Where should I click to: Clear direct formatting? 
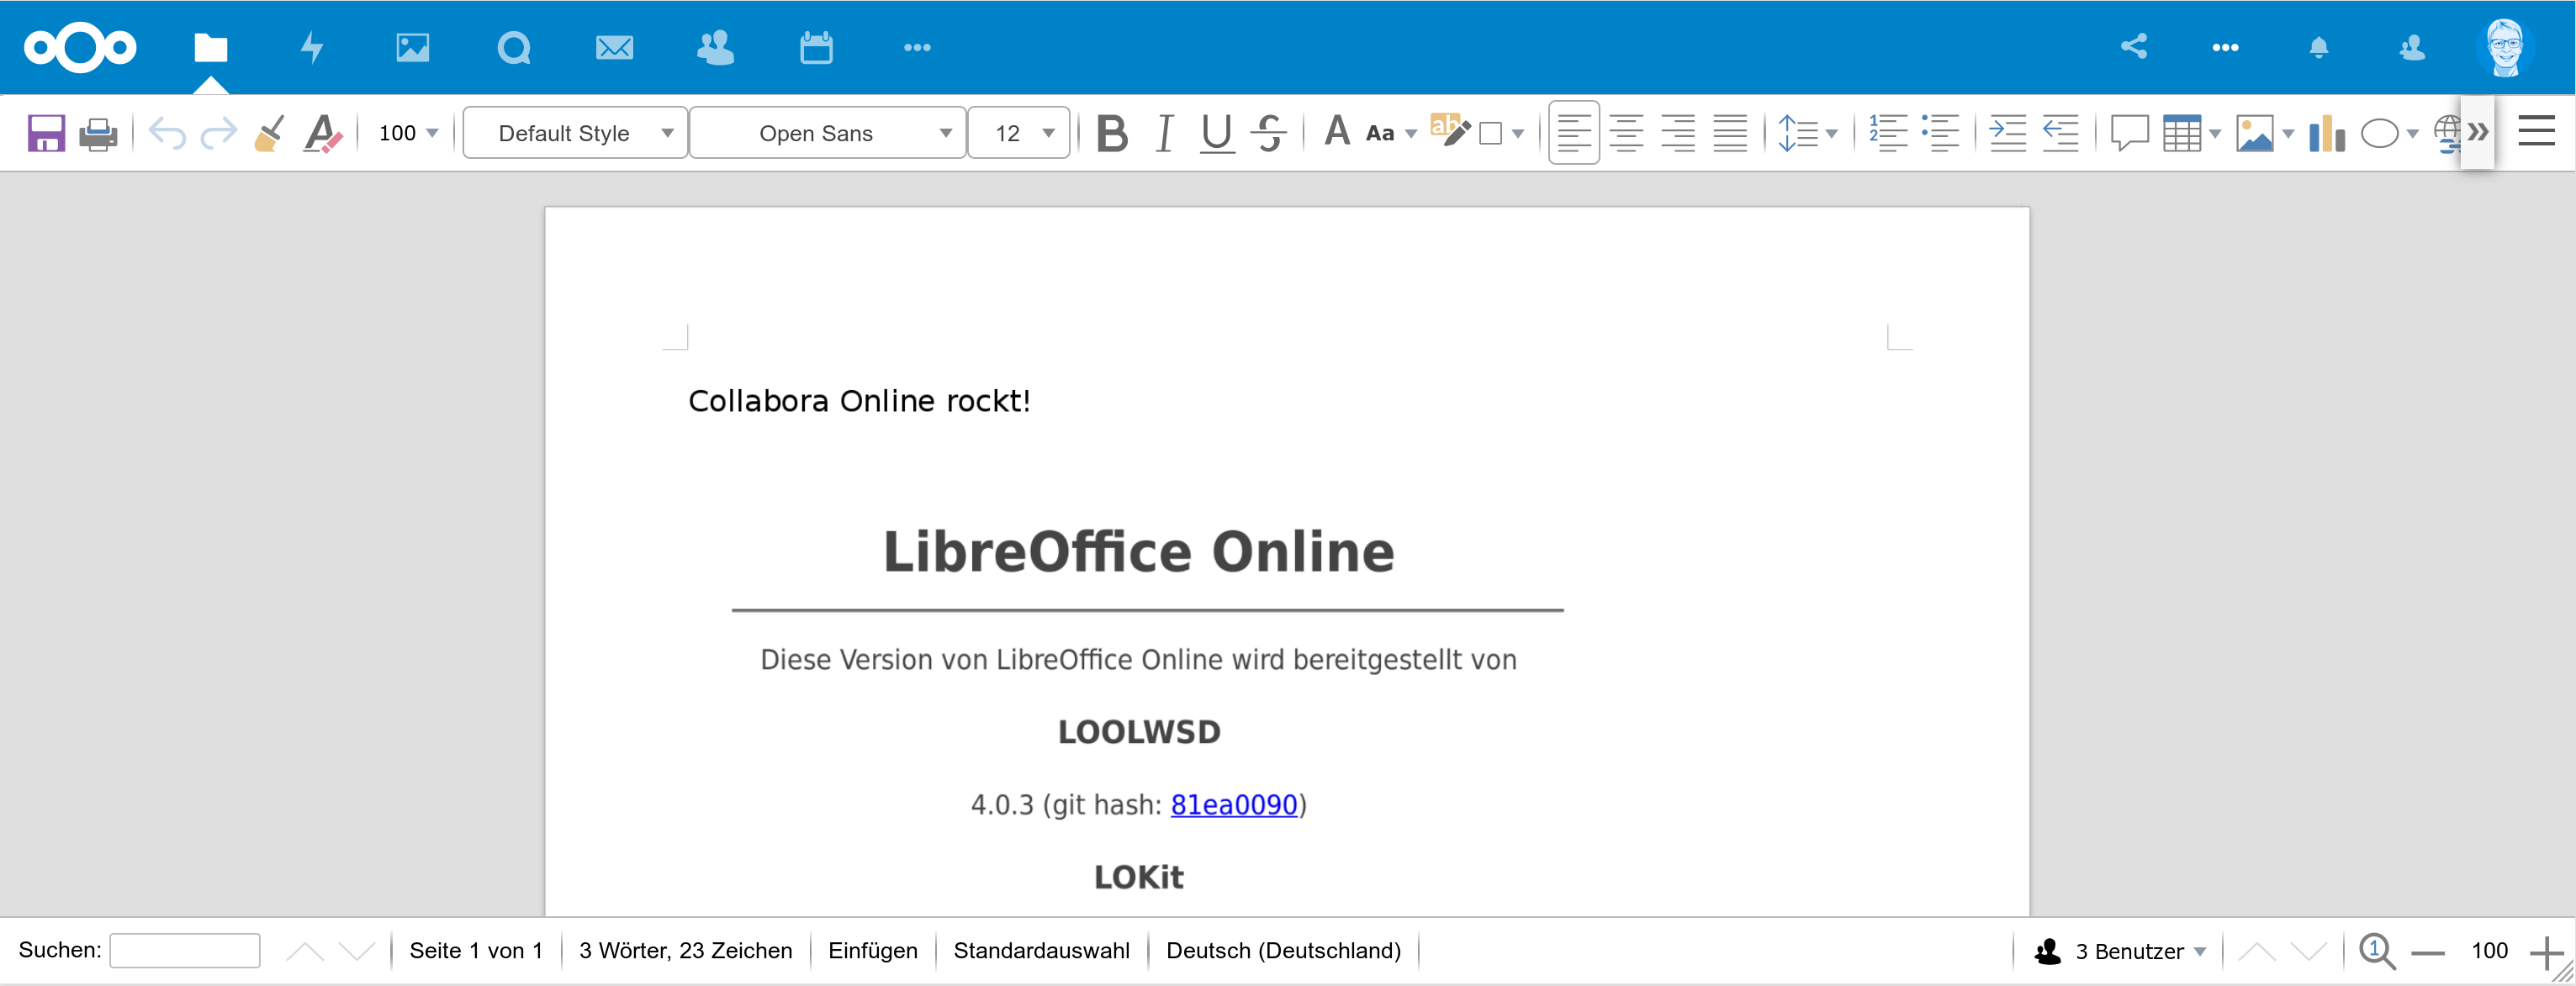[323, 132]
